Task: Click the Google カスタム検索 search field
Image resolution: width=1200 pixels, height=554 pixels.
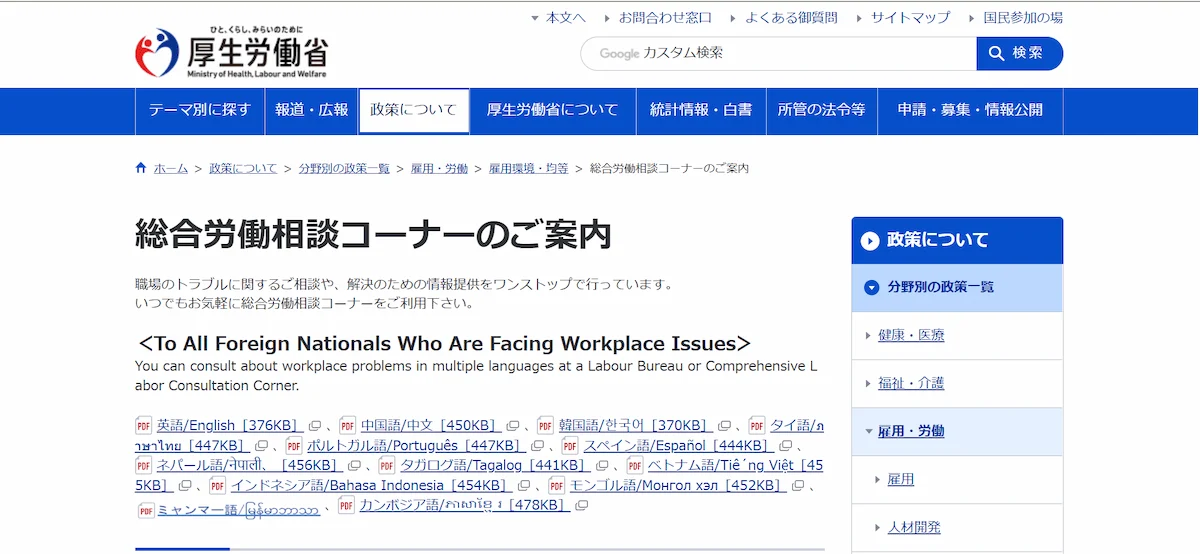Action: tap(778, 53)
